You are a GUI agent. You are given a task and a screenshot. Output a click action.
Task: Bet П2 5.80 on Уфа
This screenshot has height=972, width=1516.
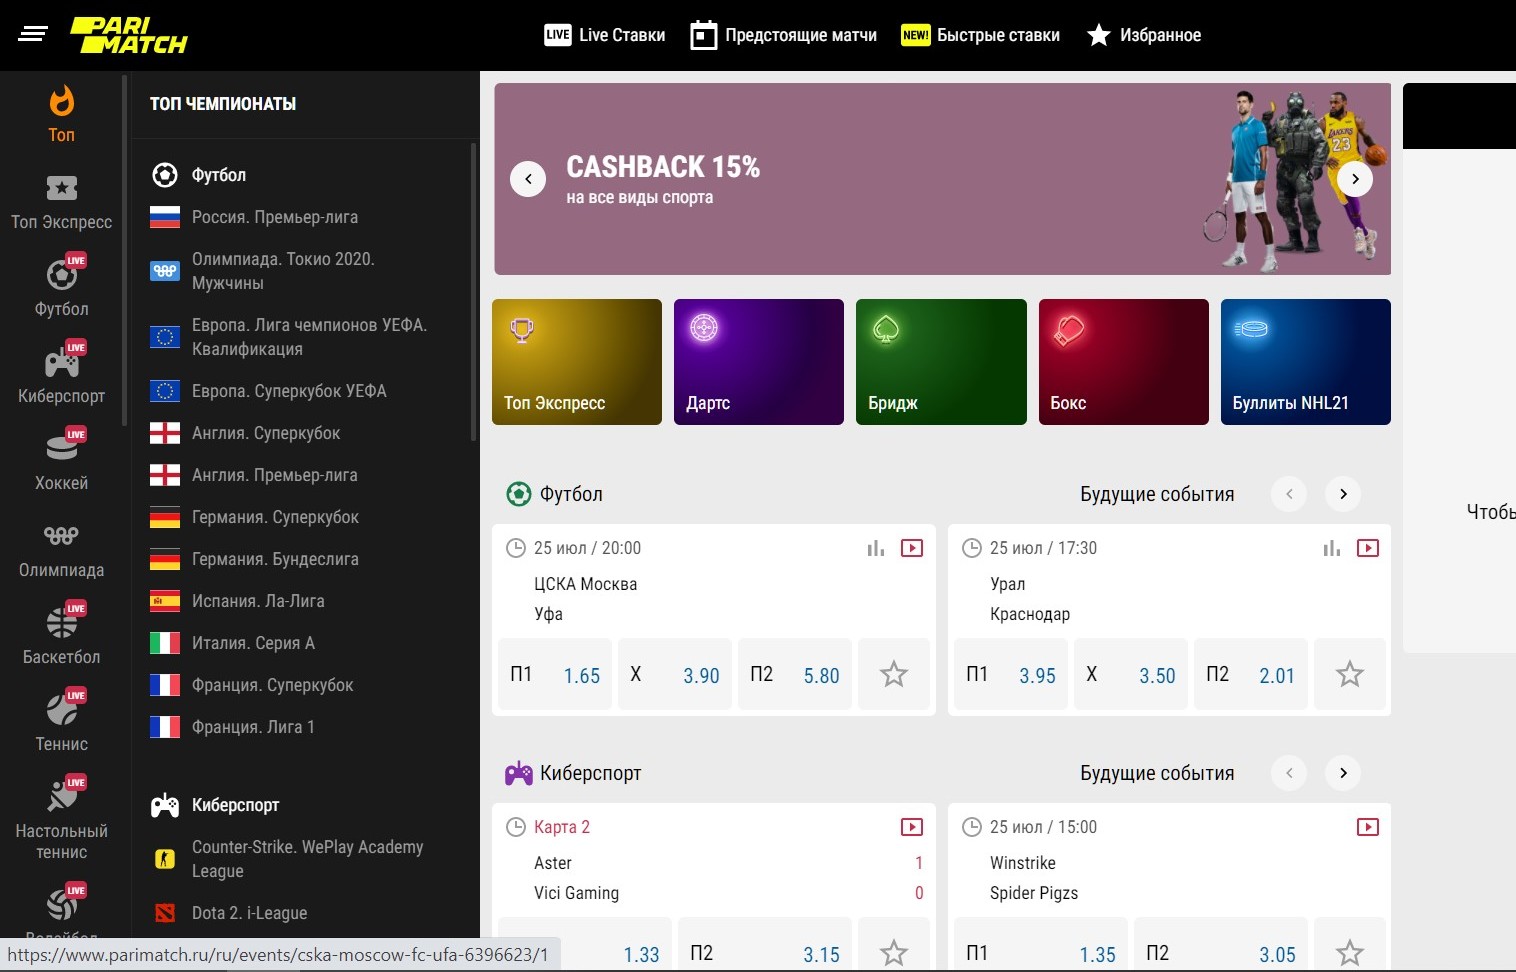pos(795,675)
